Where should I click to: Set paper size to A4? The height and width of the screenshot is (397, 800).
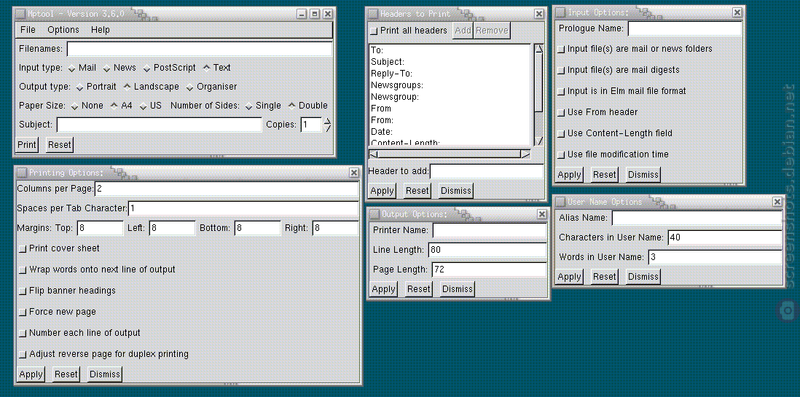pos(121,106)
